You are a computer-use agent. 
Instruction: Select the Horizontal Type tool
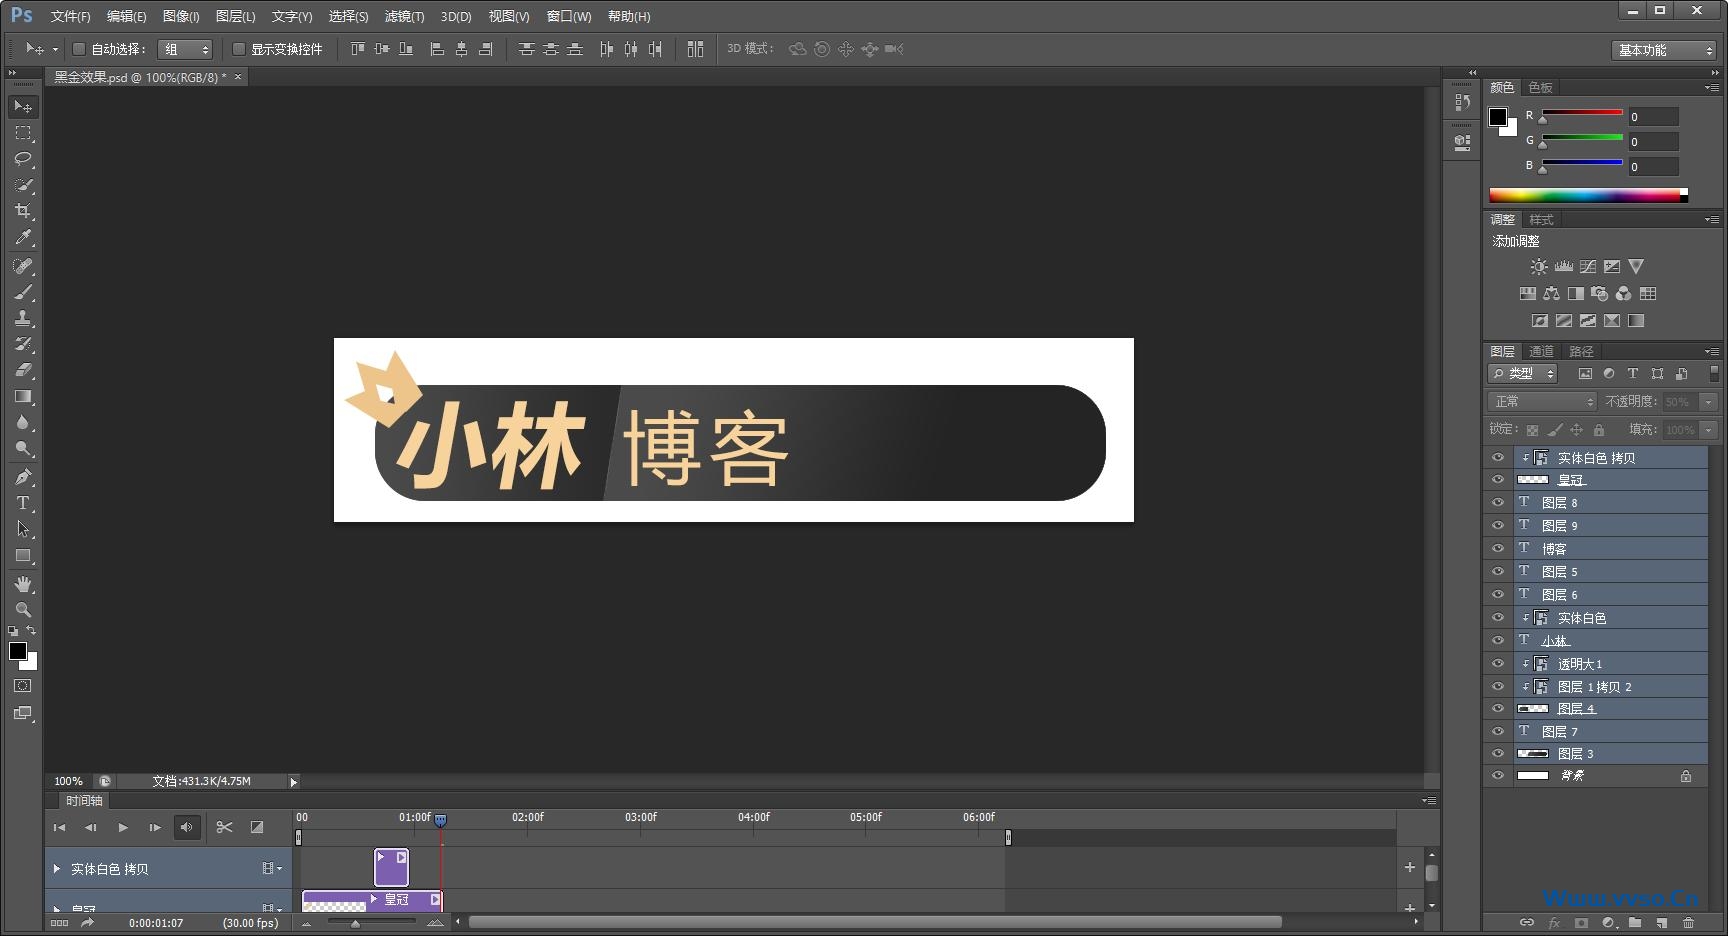coord(23,503)
